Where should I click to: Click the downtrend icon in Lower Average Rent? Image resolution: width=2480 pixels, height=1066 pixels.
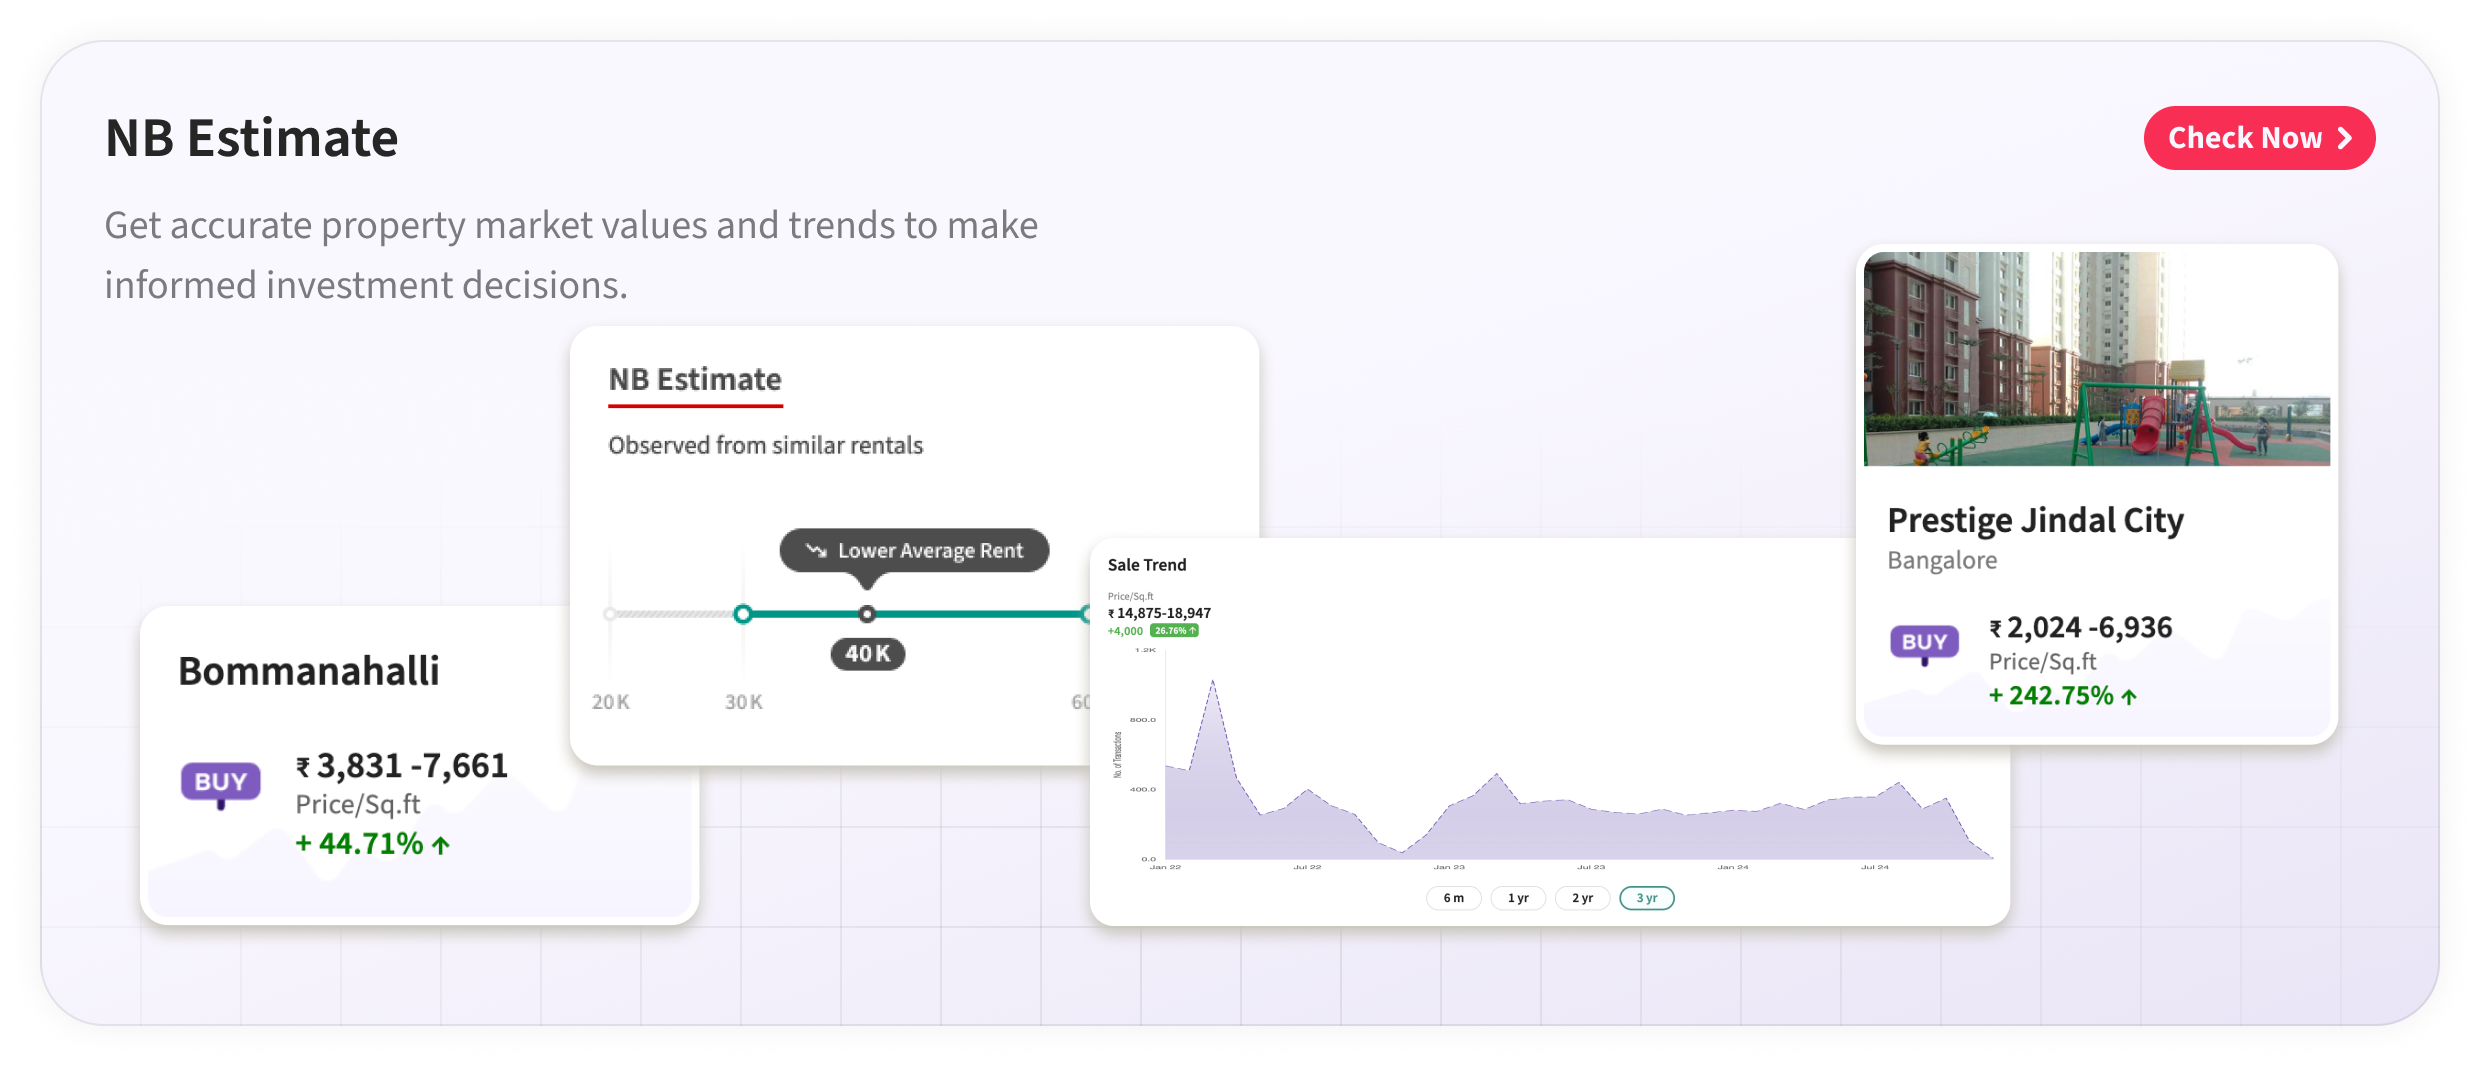[816, 551]
